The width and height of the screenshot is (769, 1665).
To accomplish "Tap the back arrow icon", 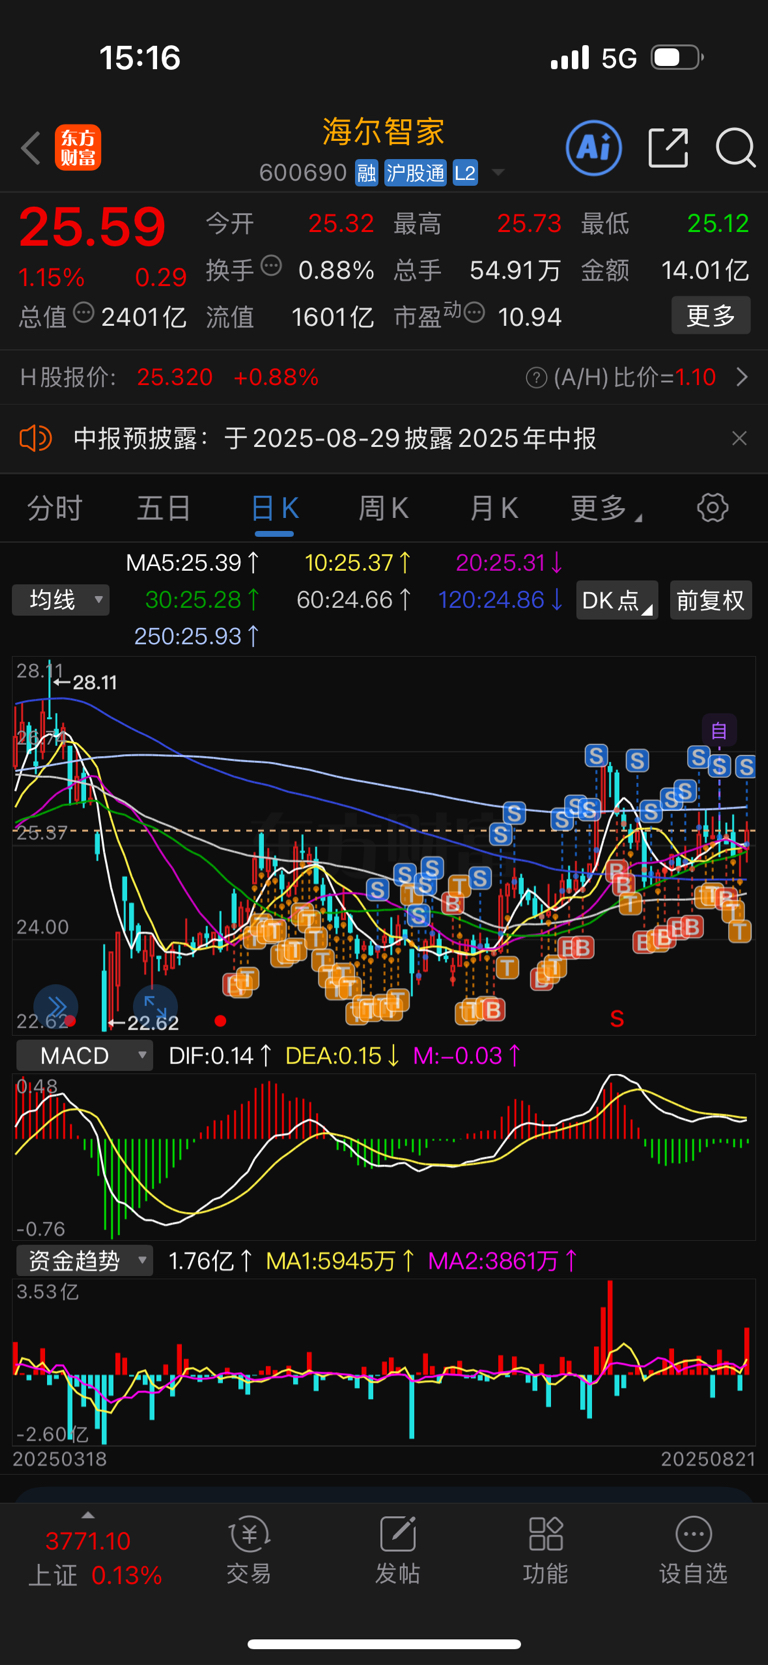I will coord(31,148).
